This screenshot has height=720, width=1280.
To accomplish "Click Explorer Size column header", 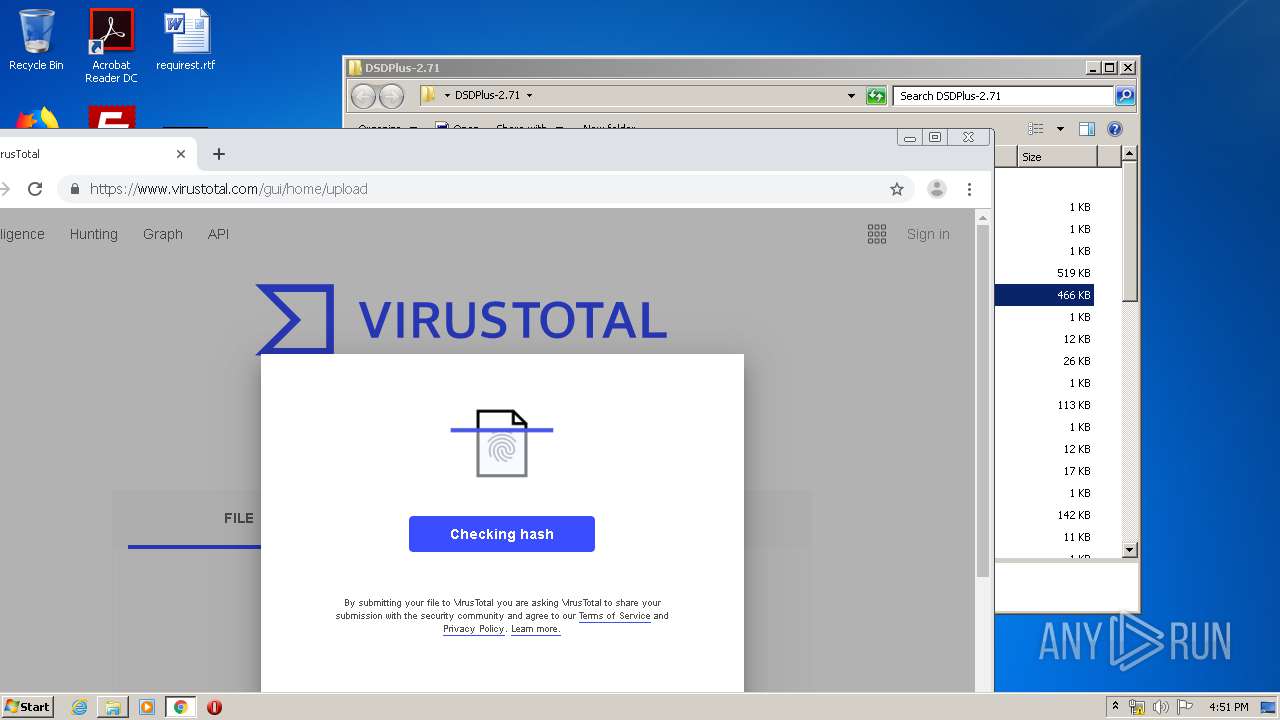I will point(1058,157).
